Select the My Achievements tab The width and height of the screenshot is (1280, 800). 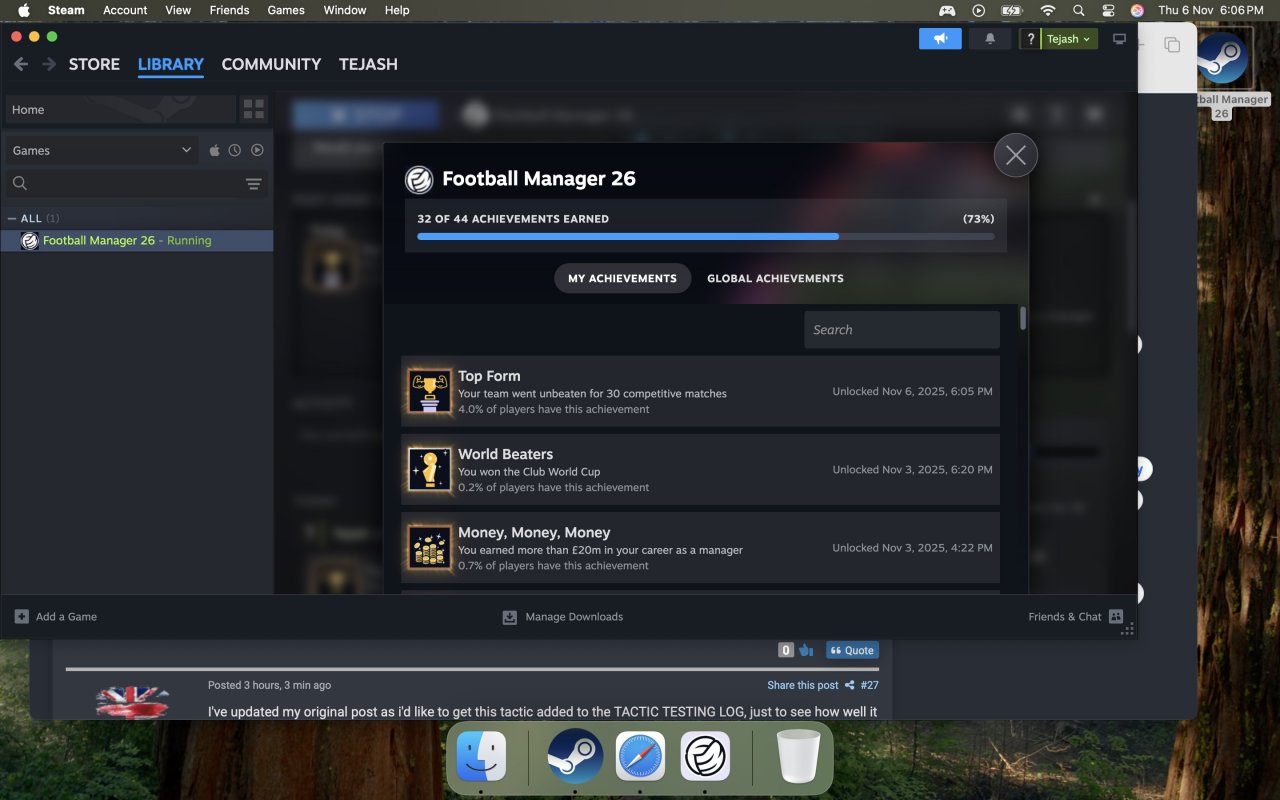click(622, 278)
